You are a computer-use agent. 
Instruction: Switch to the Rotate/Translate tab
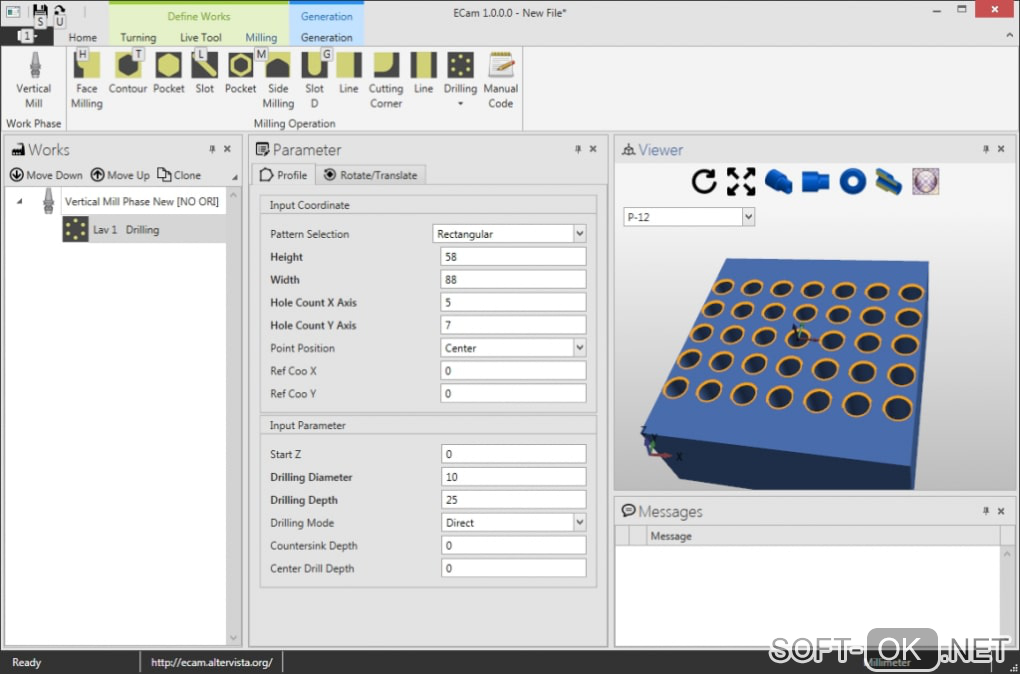point(371,175)
